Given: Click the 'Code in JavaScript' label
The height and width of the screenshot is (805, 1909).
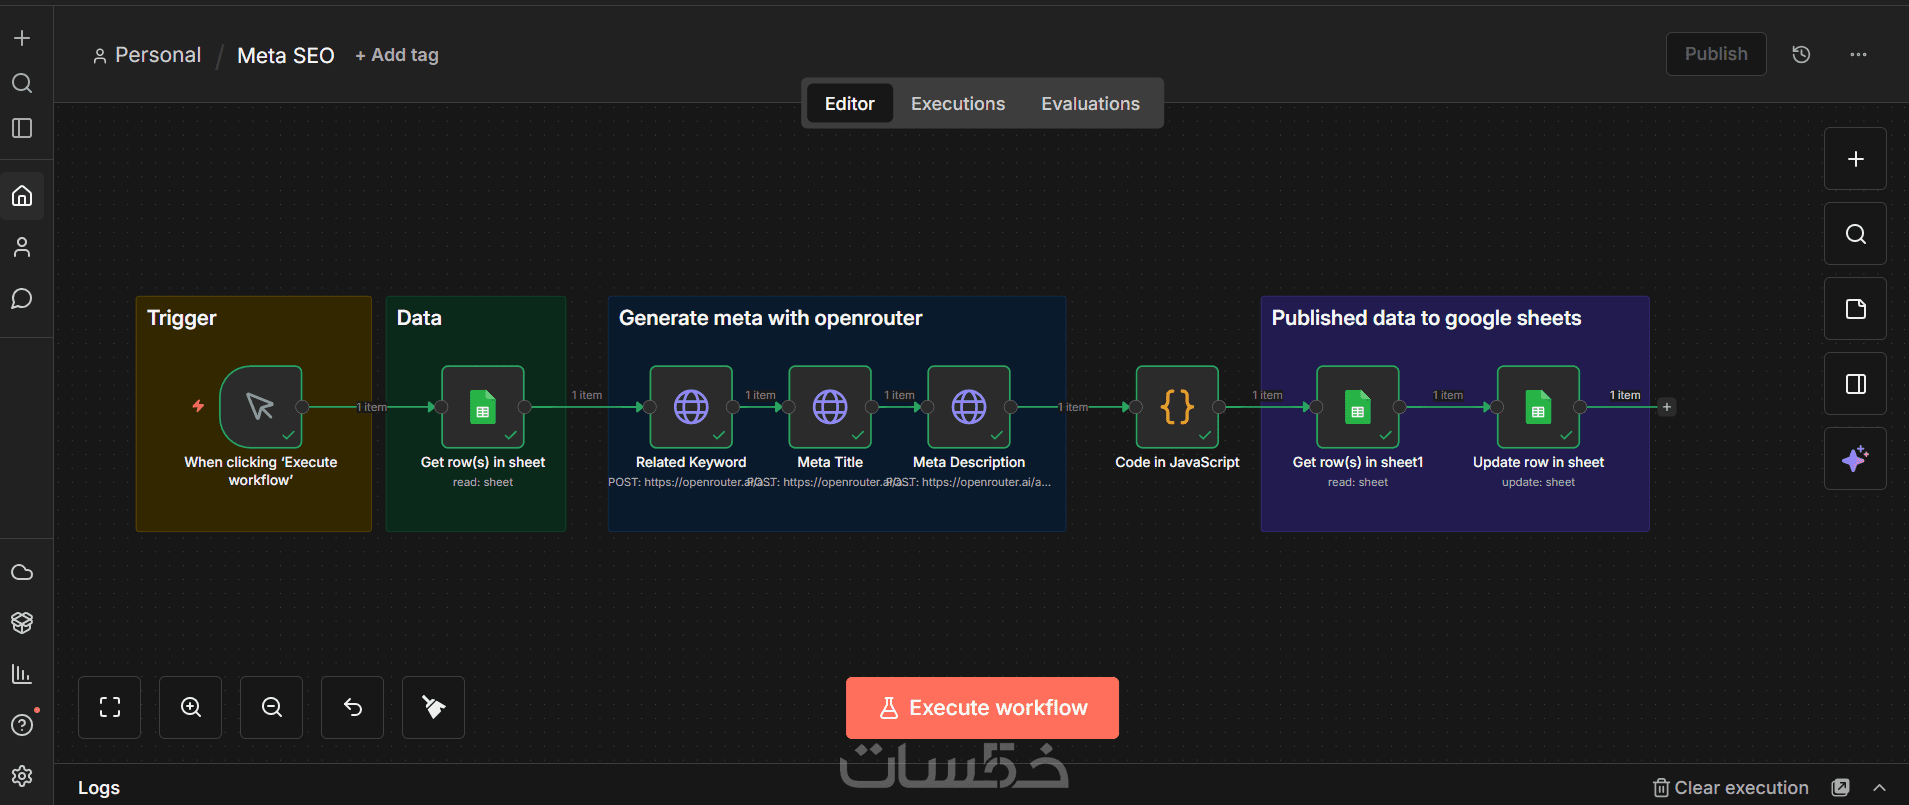Looking at the screenshot, I should [1177, 462].
